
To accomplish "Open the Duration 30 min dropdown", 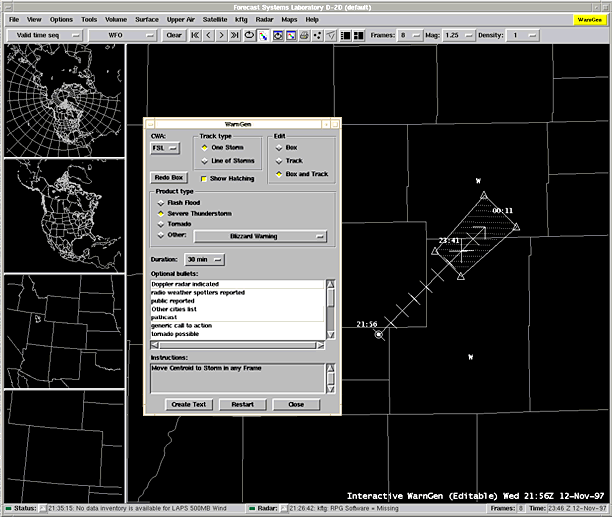I will 205,259.
